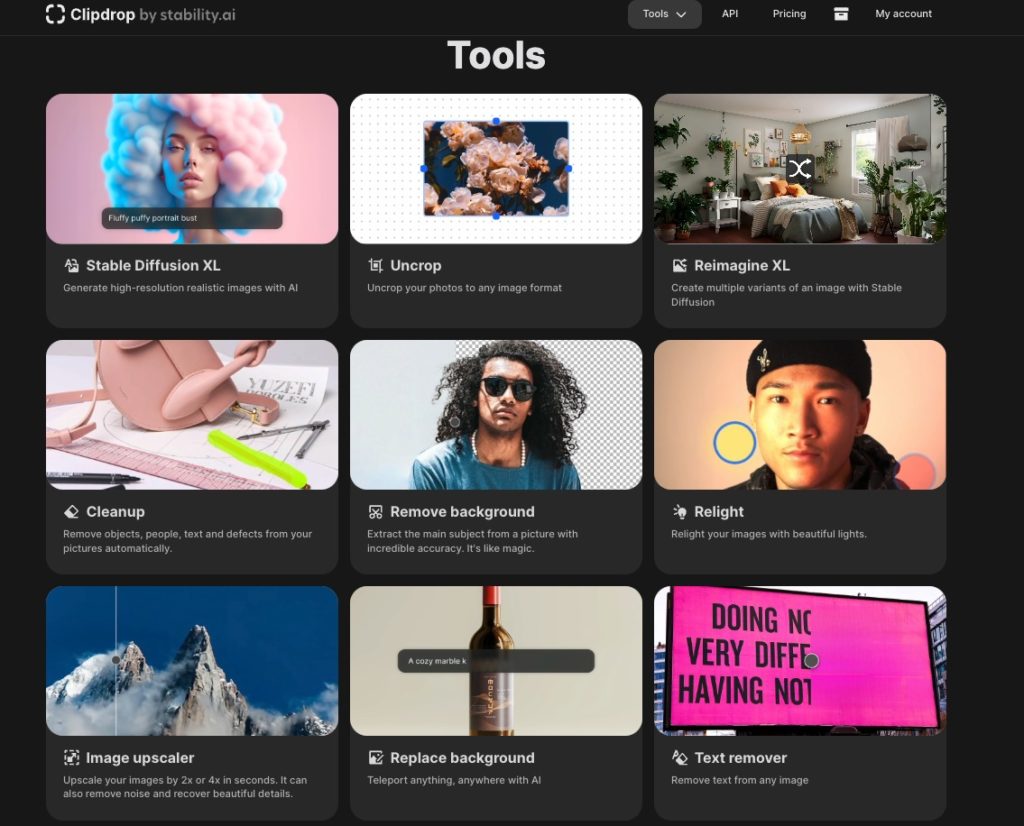
Task: Click the Image upscaler icon
Action: tap(71, 758)
